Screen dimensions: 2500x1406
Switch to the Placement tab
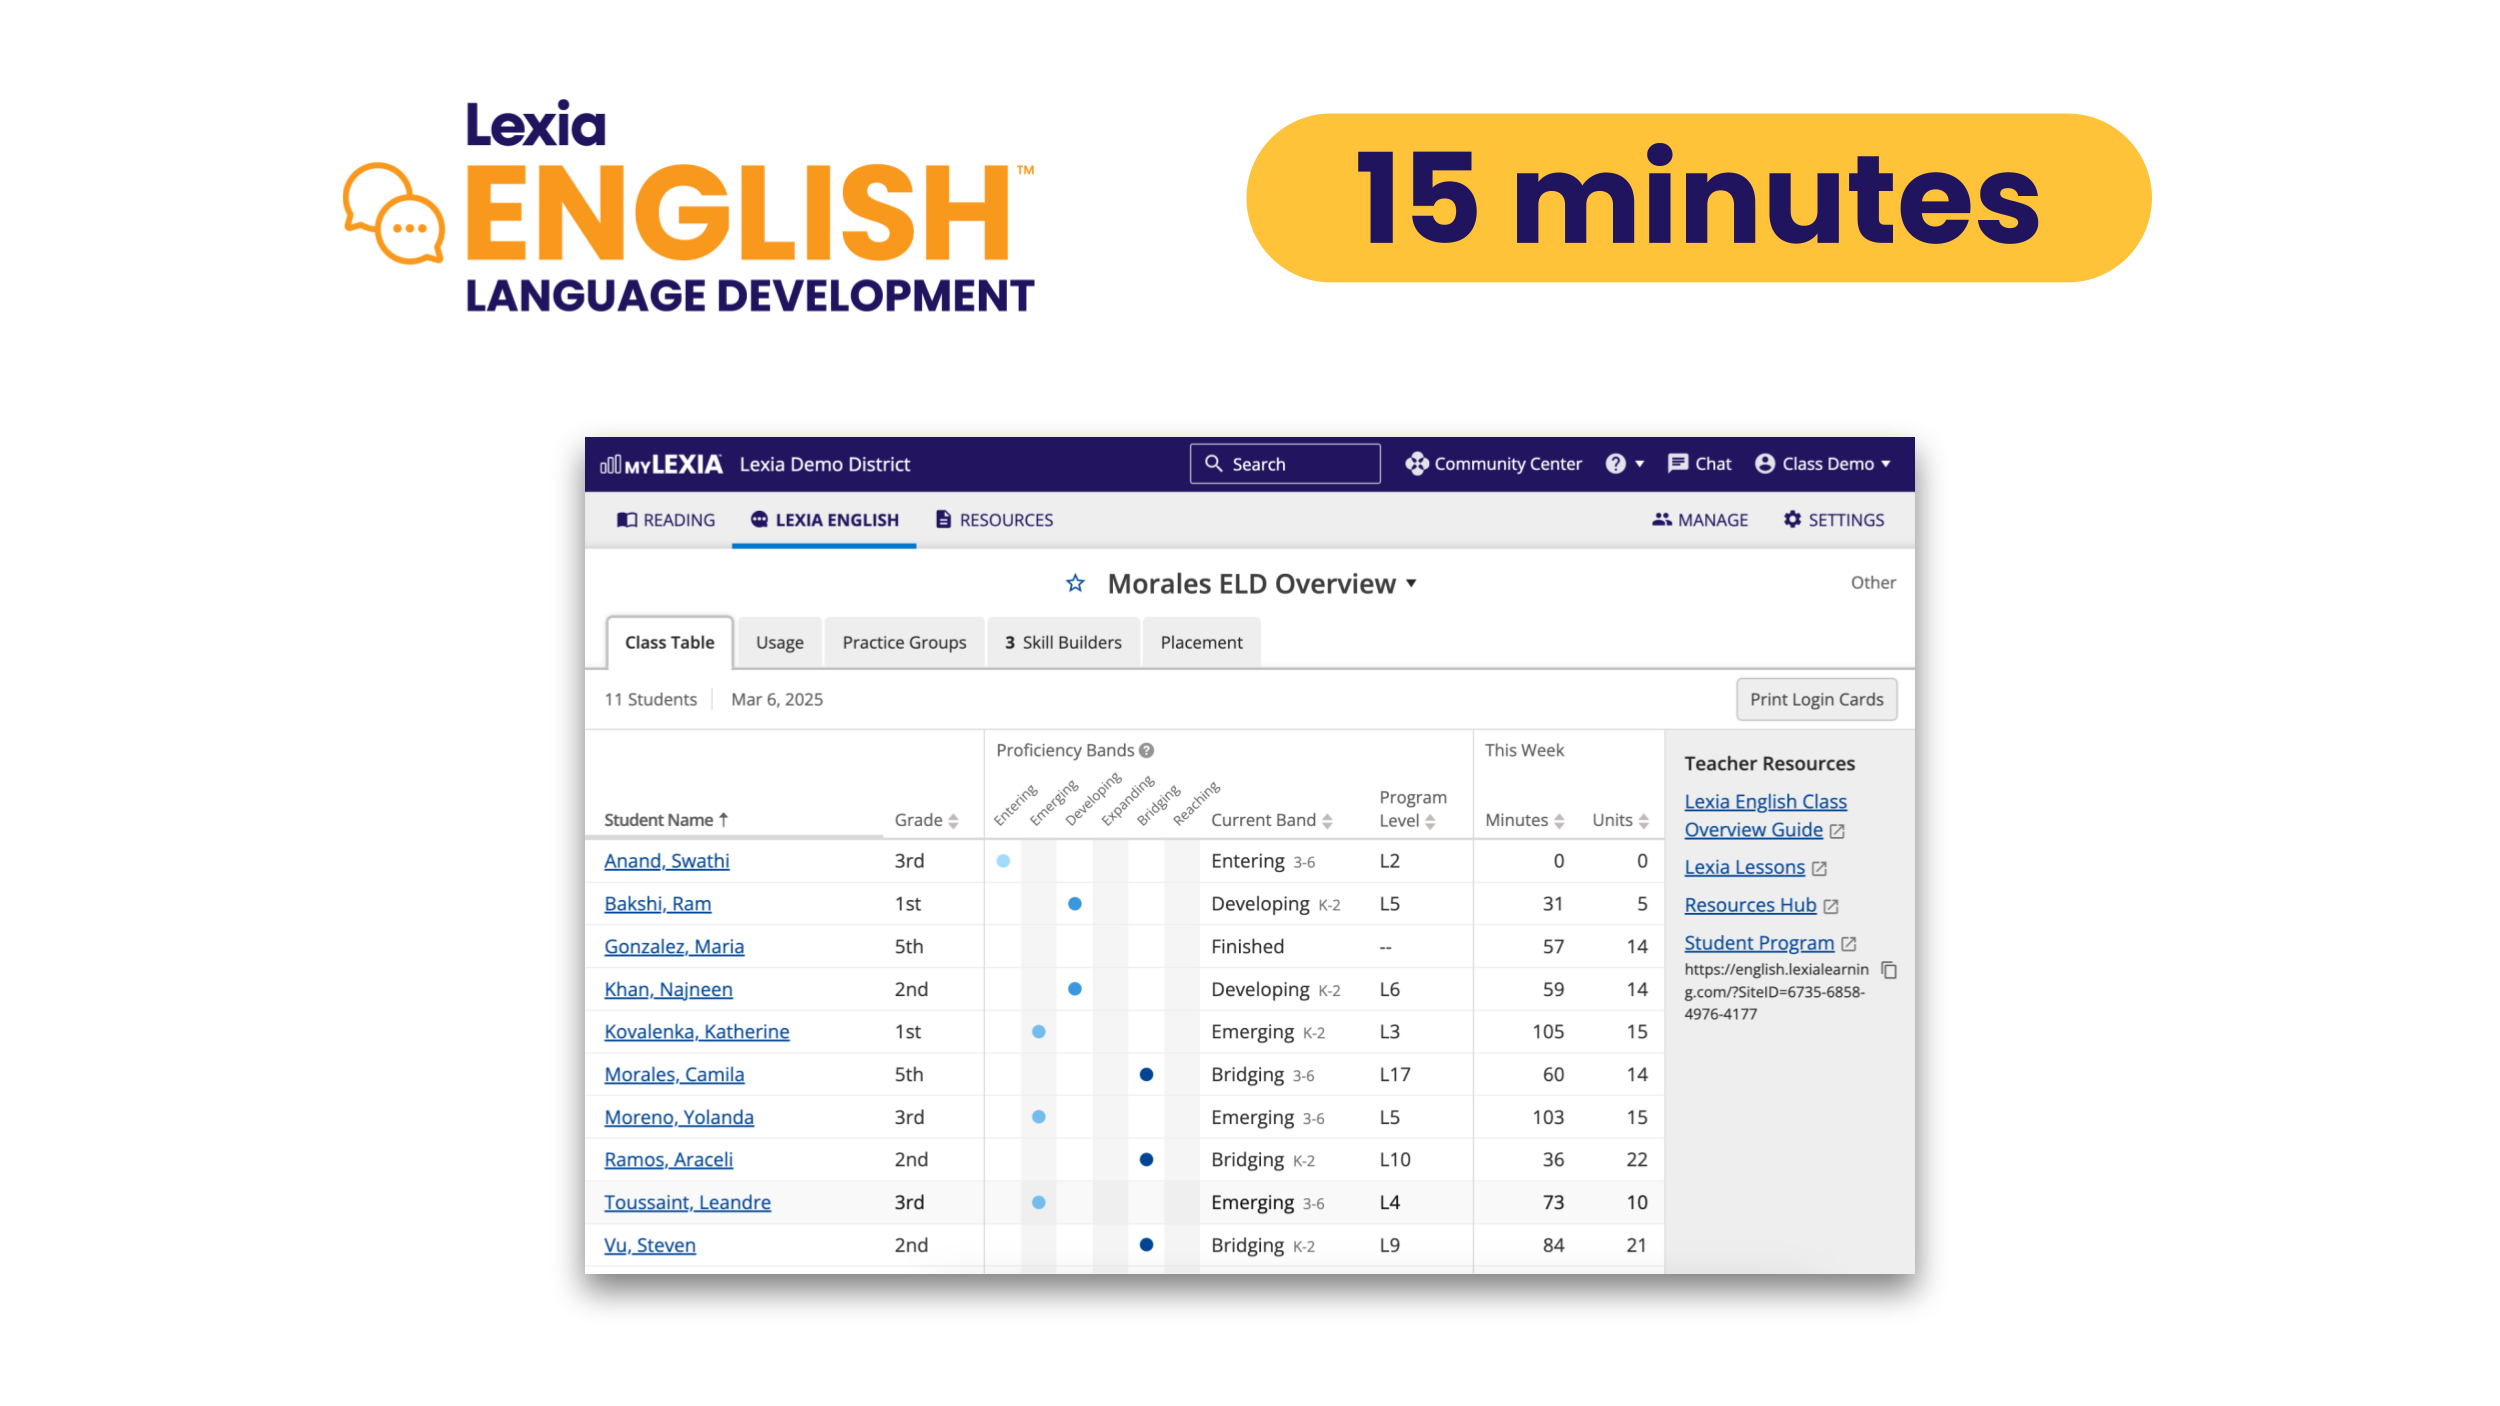(1201, 642)
